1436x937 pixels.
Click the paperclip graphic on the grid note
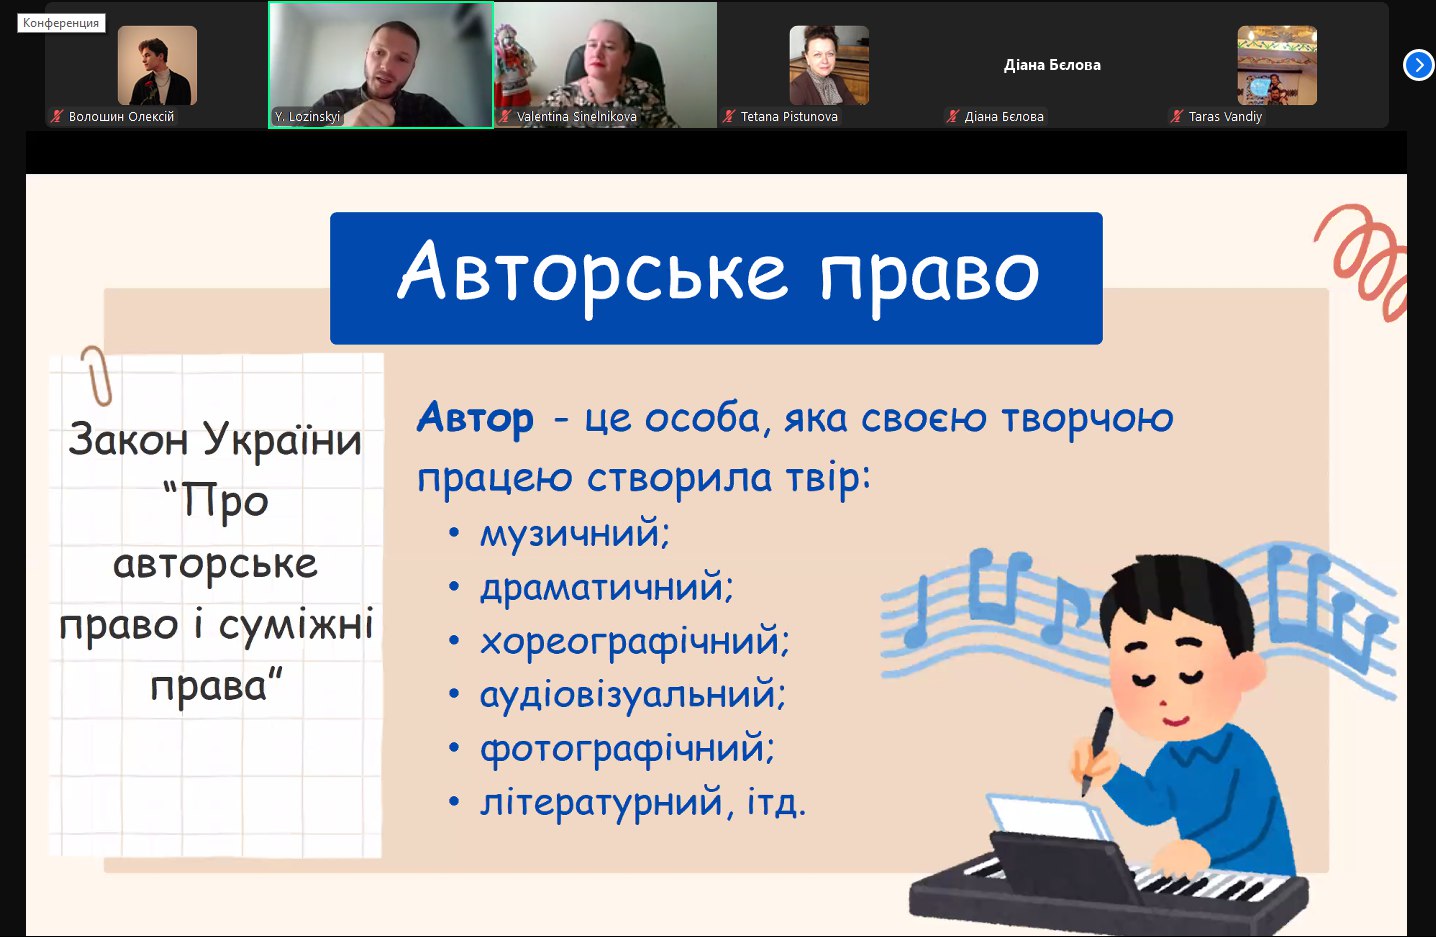(97, 374)
